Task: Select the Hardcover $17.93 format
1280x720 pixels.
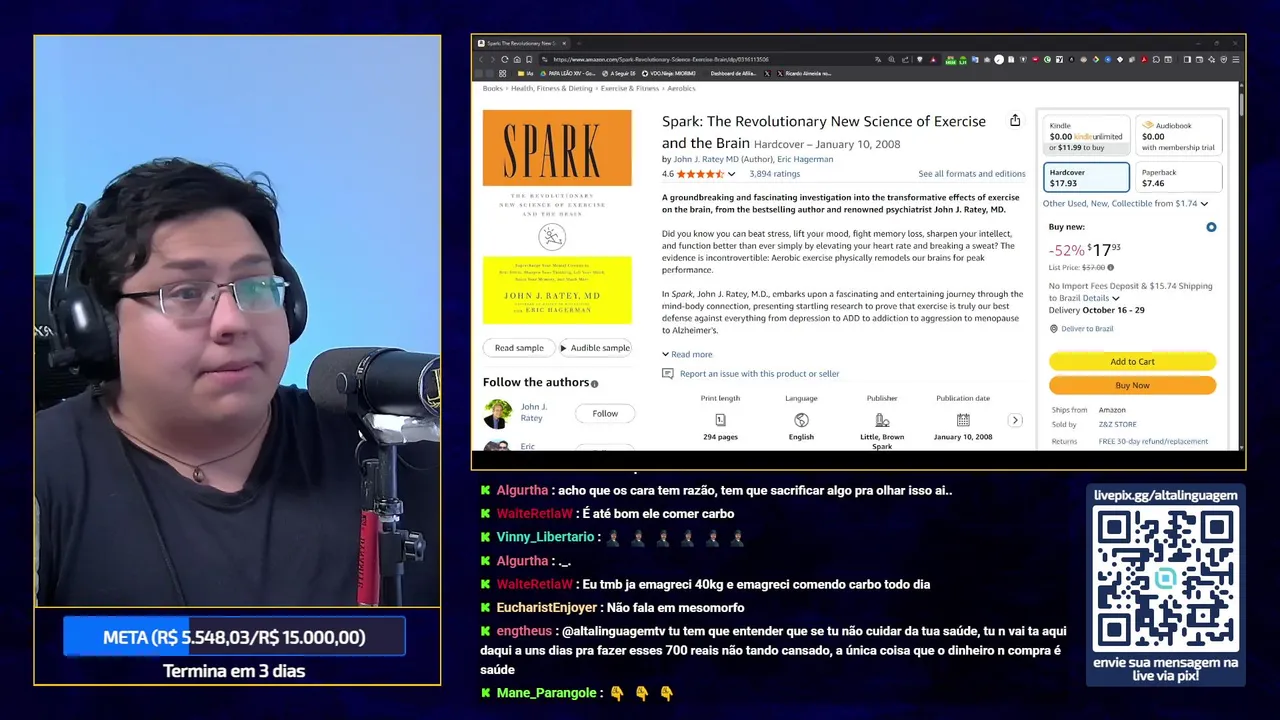Action: tap(1086, 177)
